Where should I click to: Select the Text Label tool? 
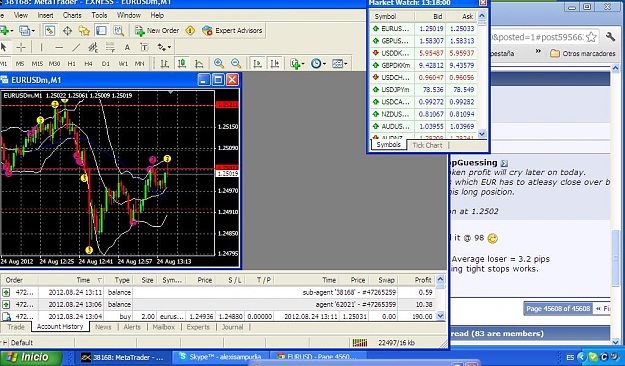click(x=144, y=47)
